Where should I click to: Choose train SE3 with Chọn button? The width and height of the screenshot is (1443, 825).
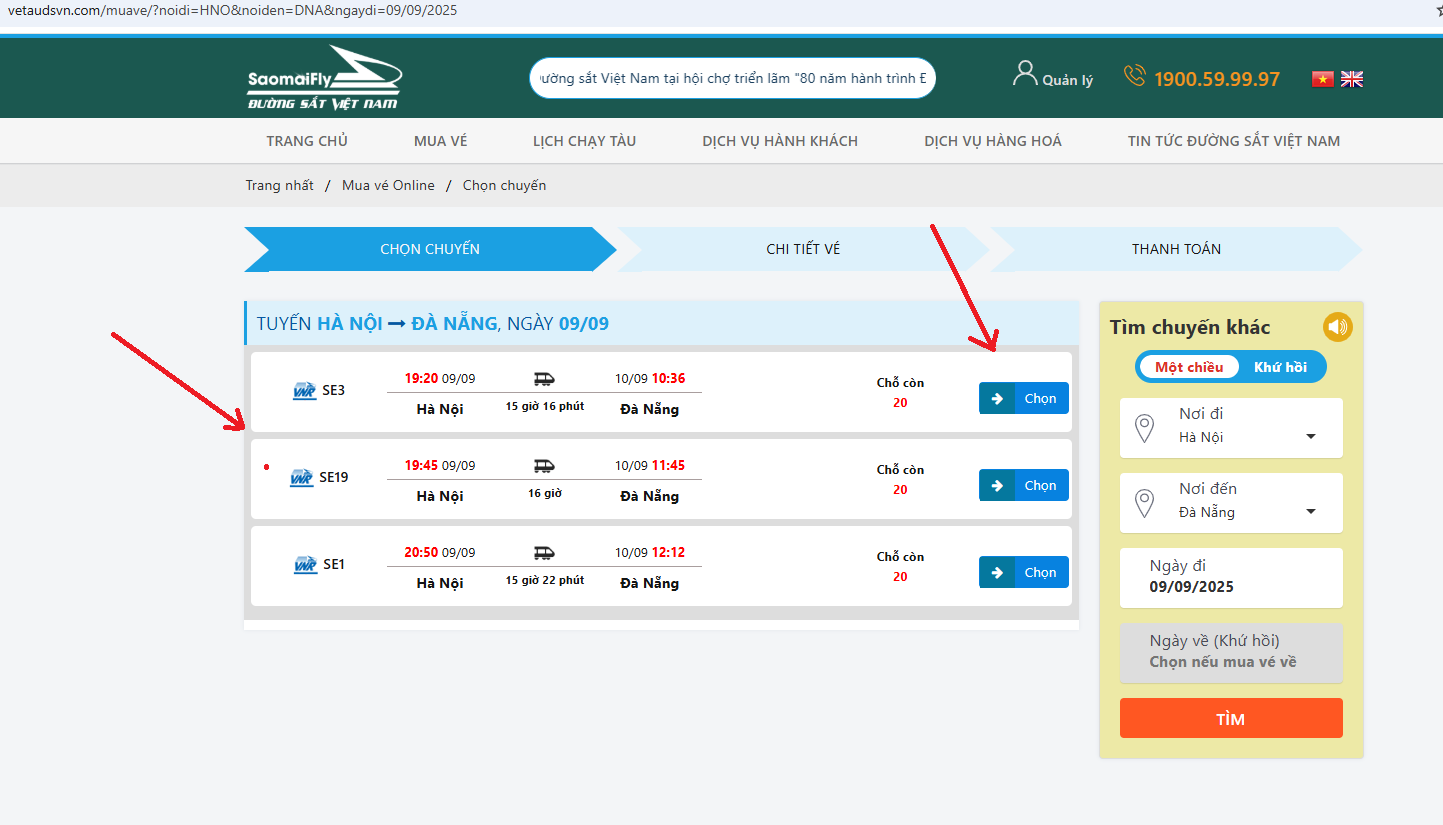[x=1024, y=398]
